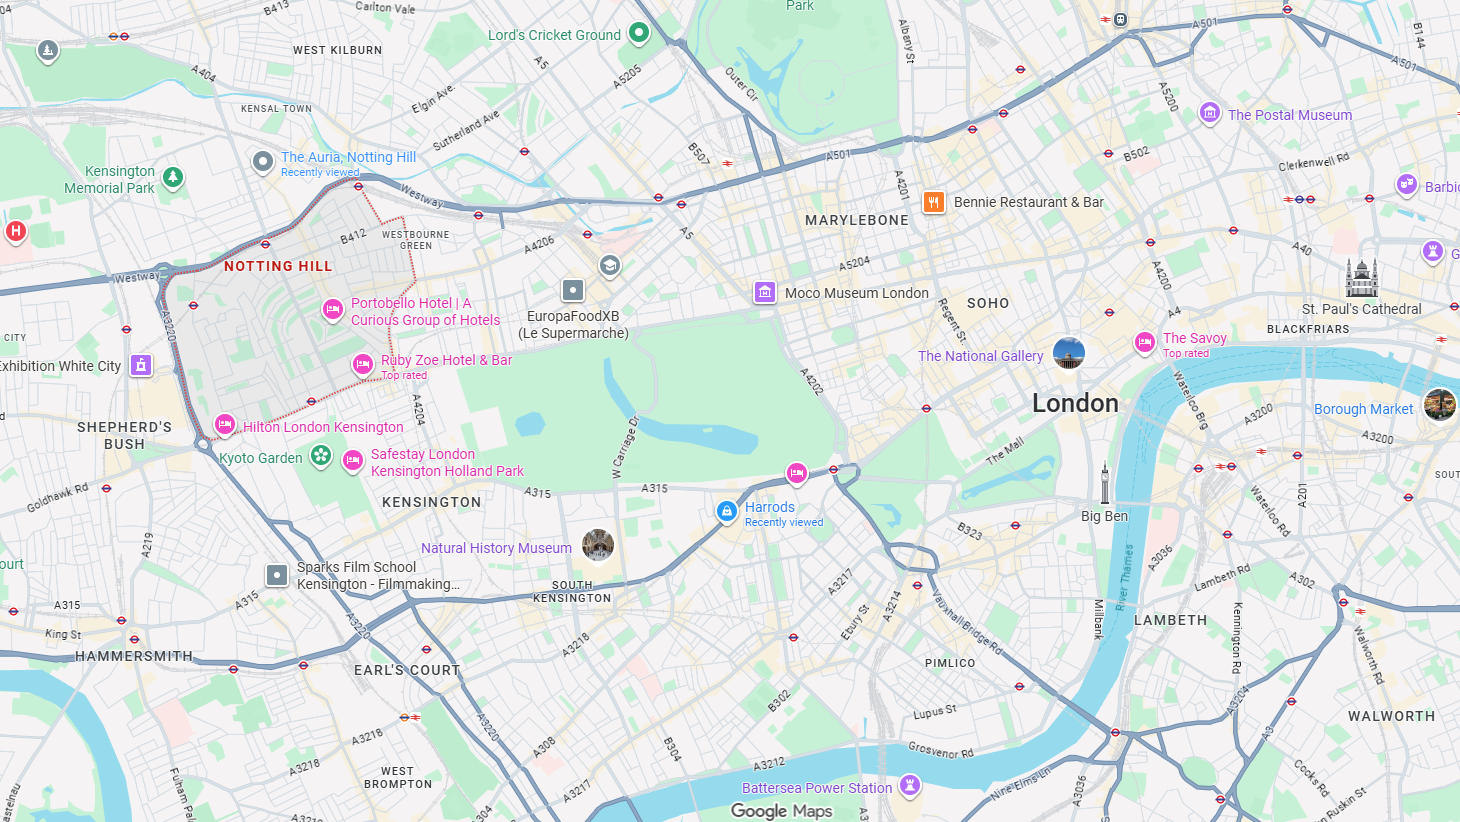The image size is (1460, 822).
Task: Select the Harrods shopping bag pin
Action: point(727,511)
